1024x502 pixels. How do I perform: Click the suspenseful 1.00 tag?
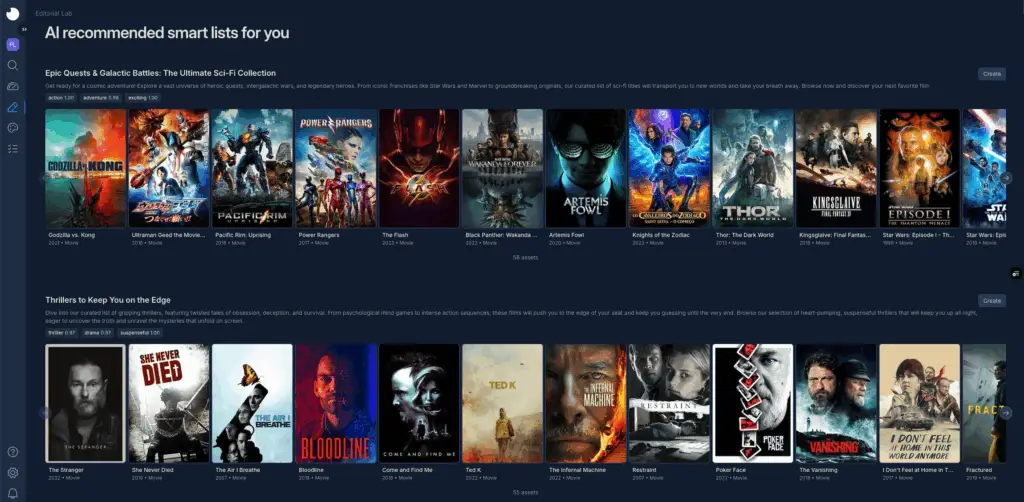pyautogui.click(x=140, y=333)
